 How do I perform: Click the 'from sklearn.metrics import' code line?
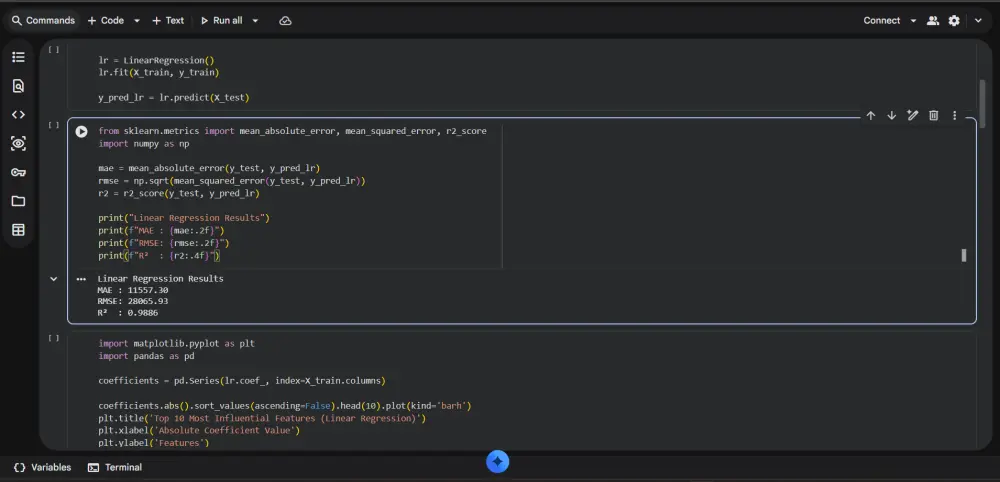pyautogui.click(x=292, y=131)
